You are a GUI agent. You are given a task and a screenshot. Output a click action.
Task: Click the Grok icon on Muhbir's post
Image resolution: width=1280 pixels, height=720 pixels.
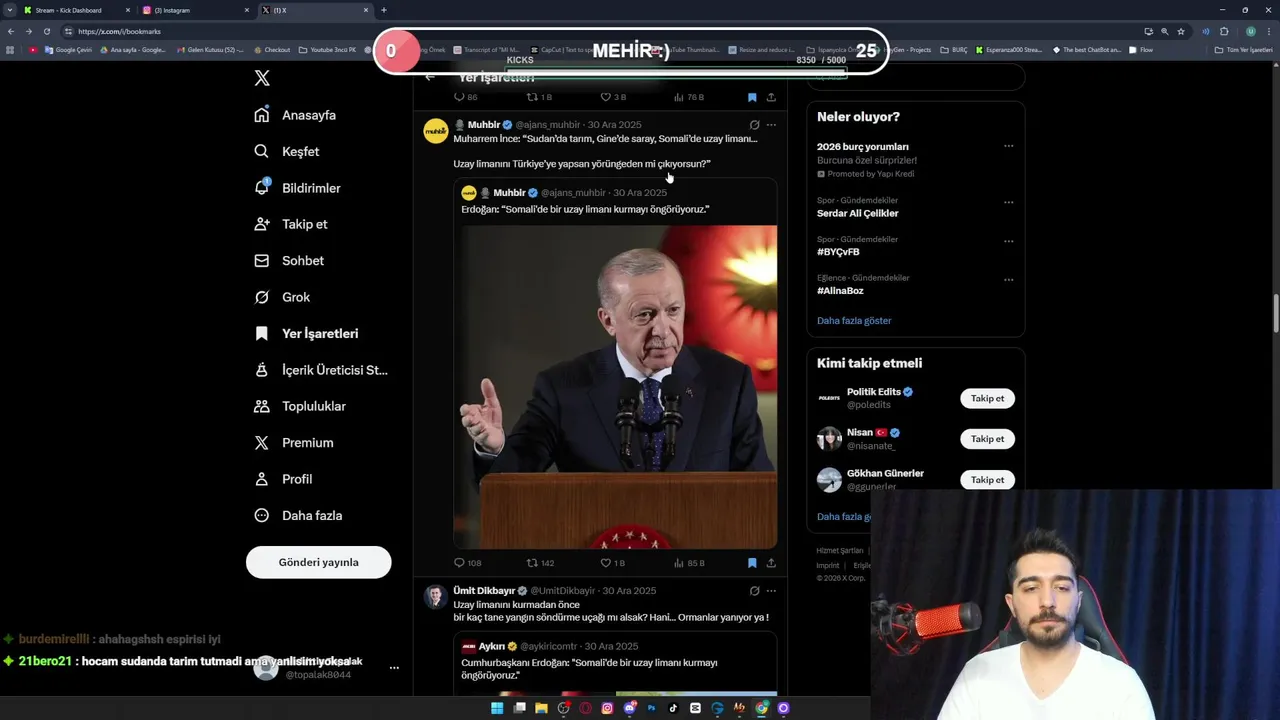tap(754, 125)
